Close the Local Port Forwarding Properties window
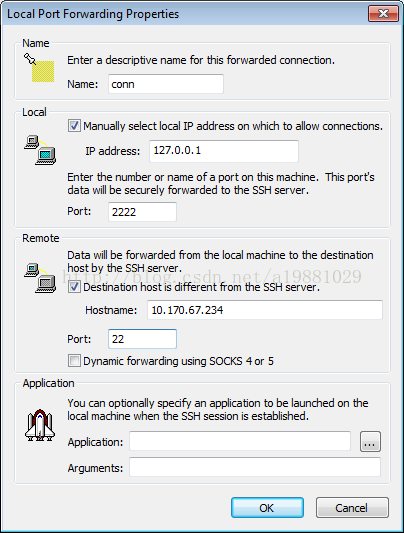The height and width of the screenshot is (533, 404). pos(383,14)
